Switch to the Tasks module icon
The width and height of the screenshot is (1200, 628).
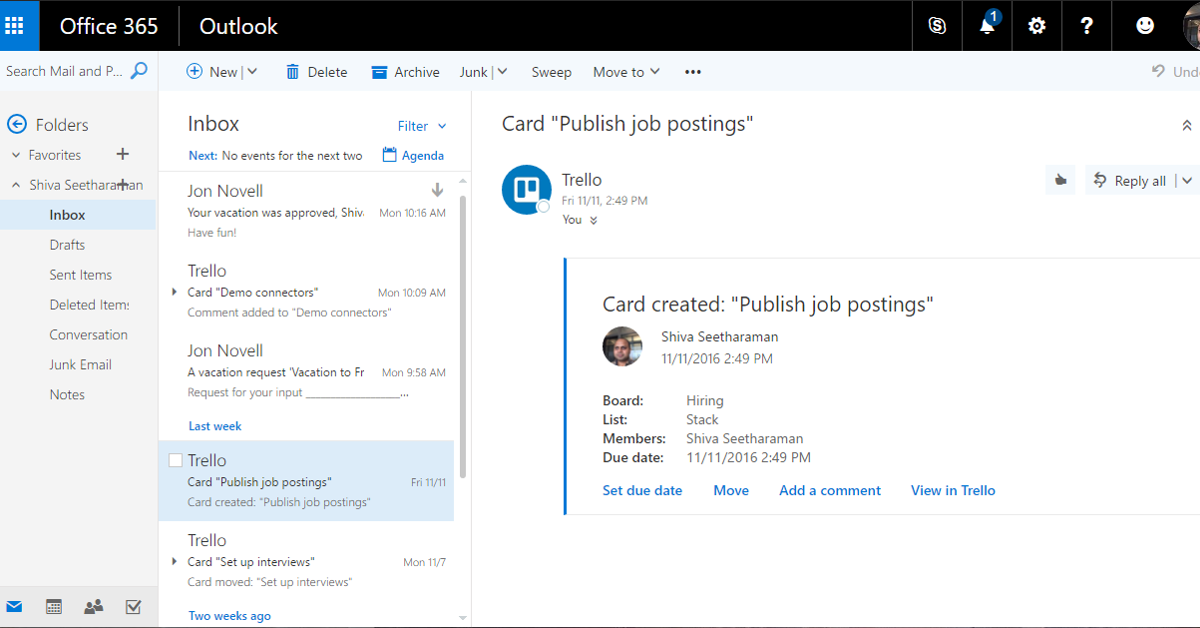point(133,607)
